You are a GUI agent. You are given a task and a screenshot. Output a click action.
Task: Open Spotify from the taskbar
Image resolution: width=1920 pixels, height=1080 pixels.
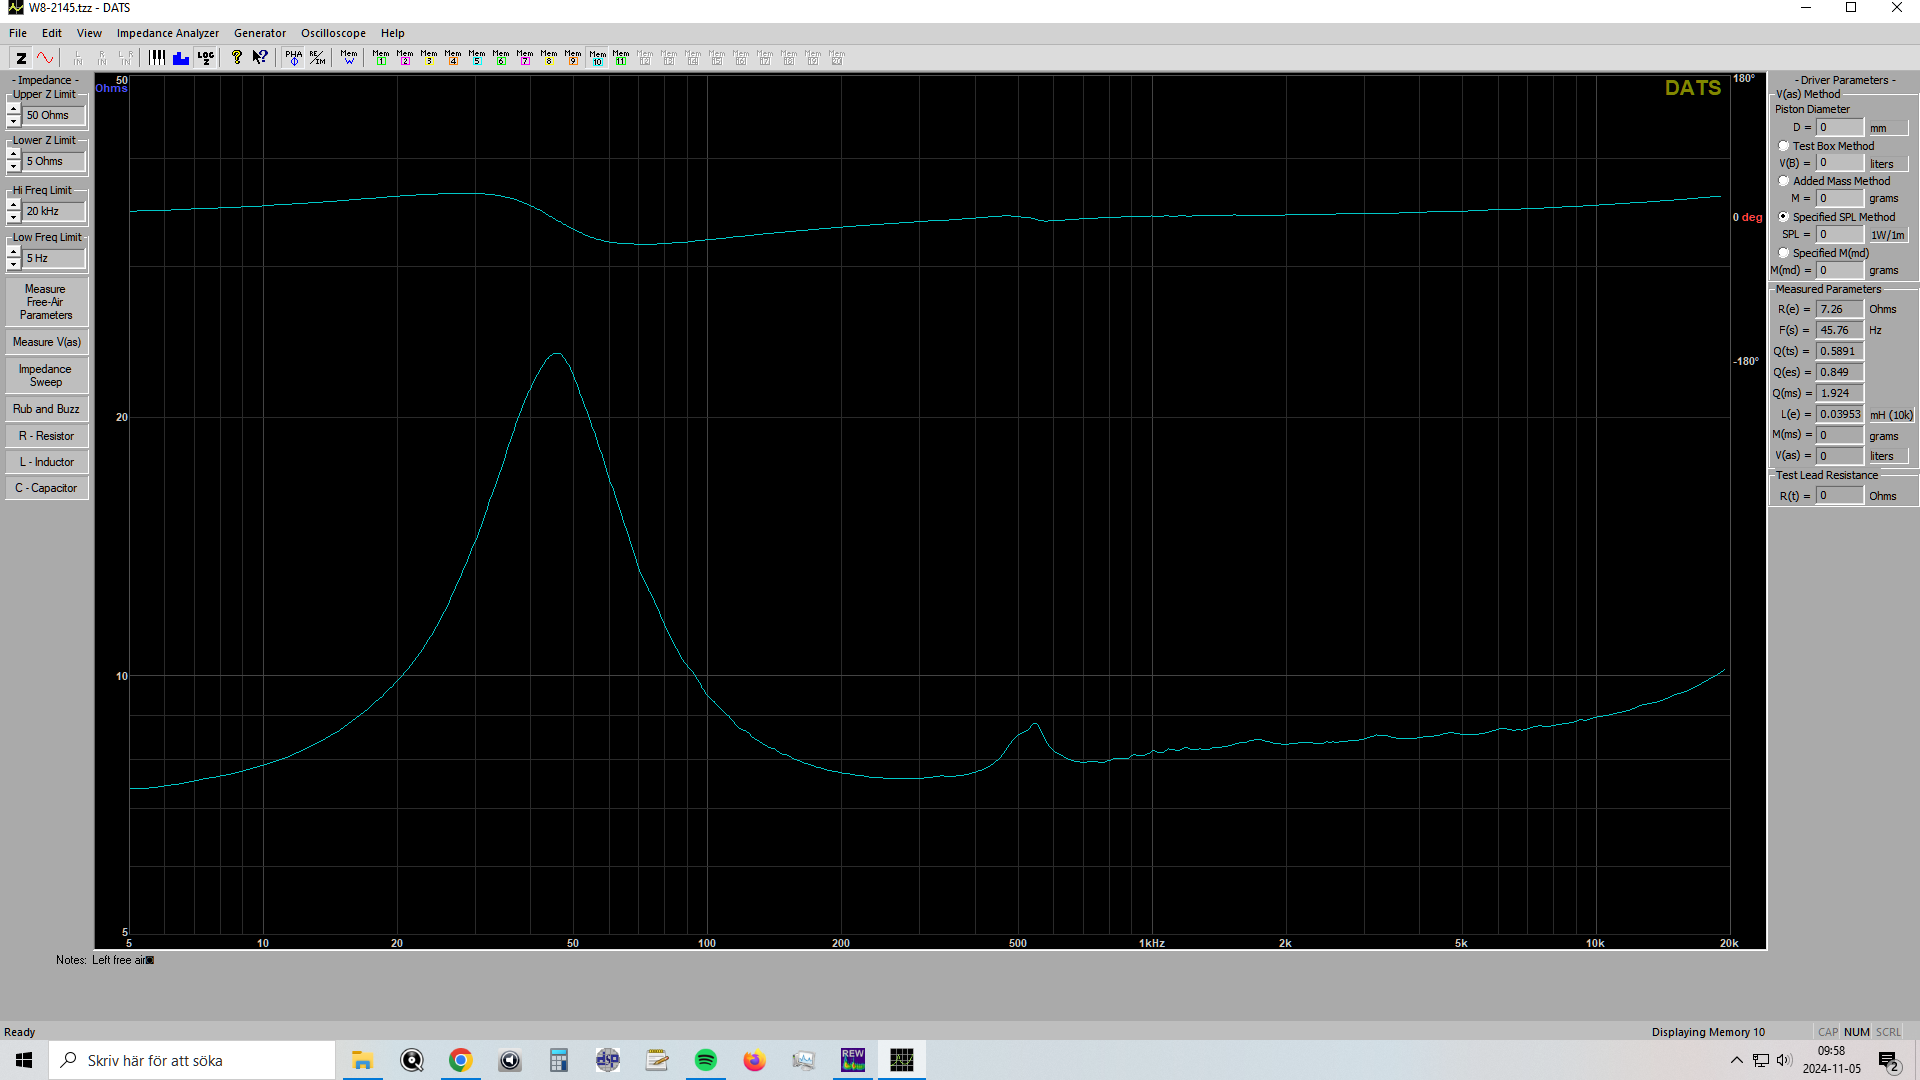[x=706, y=1060]
